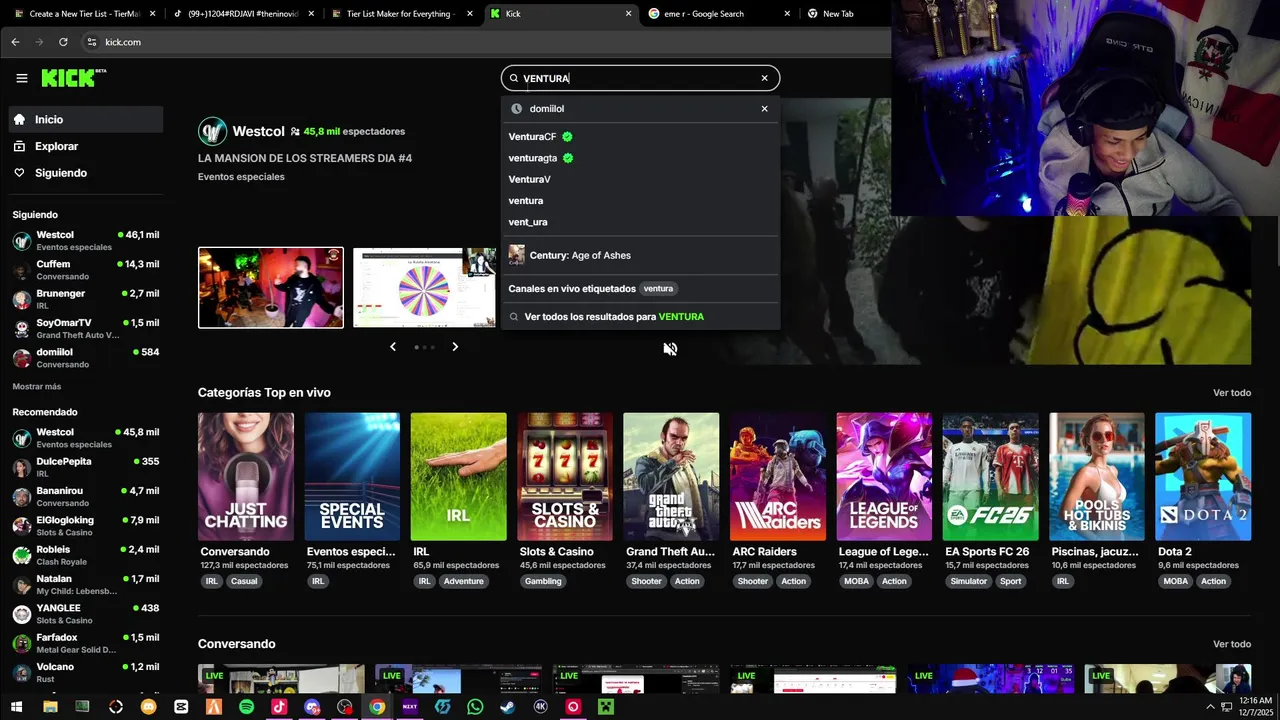Open Brunenger in Siguiendo list
The width and height of the screenshot is (1280, 720).
tap(86, 299)
